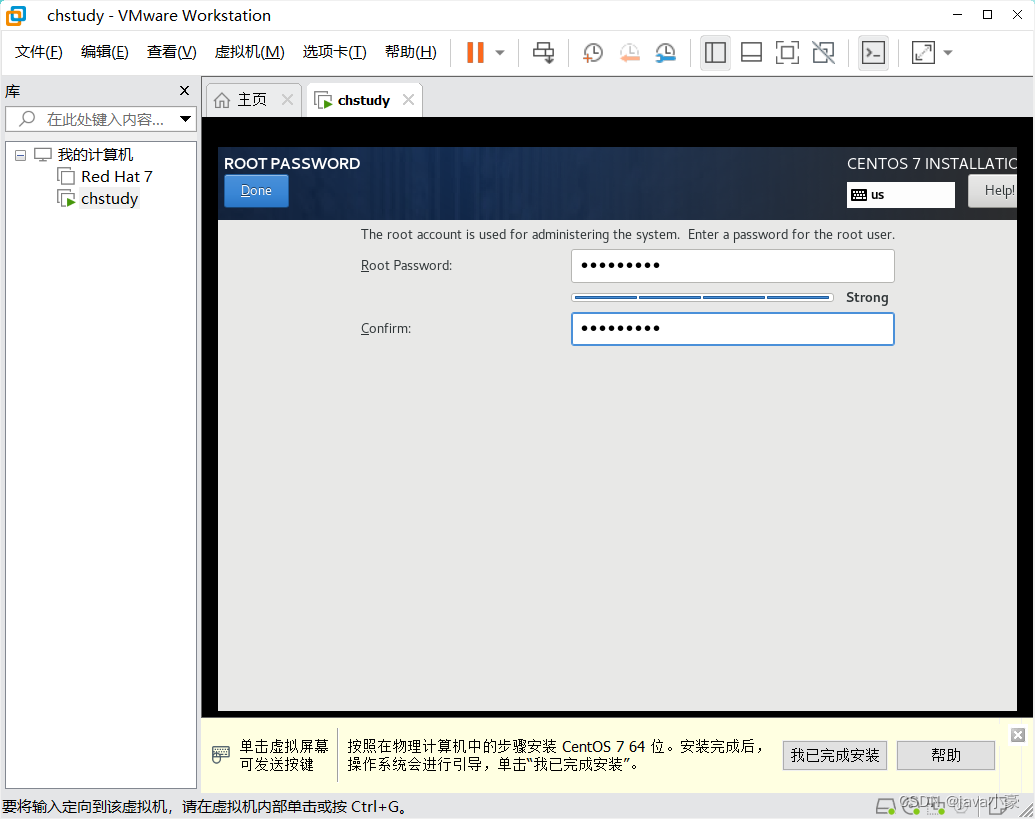Close the 主页 tab
This screenshot has width=1035, height=819.
tap(287, 100)
